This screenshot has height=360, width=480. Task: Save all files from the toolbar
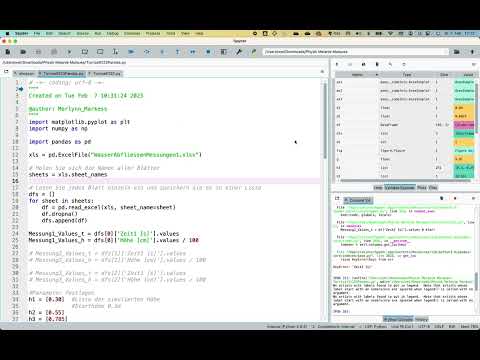(x=54, y=52)
